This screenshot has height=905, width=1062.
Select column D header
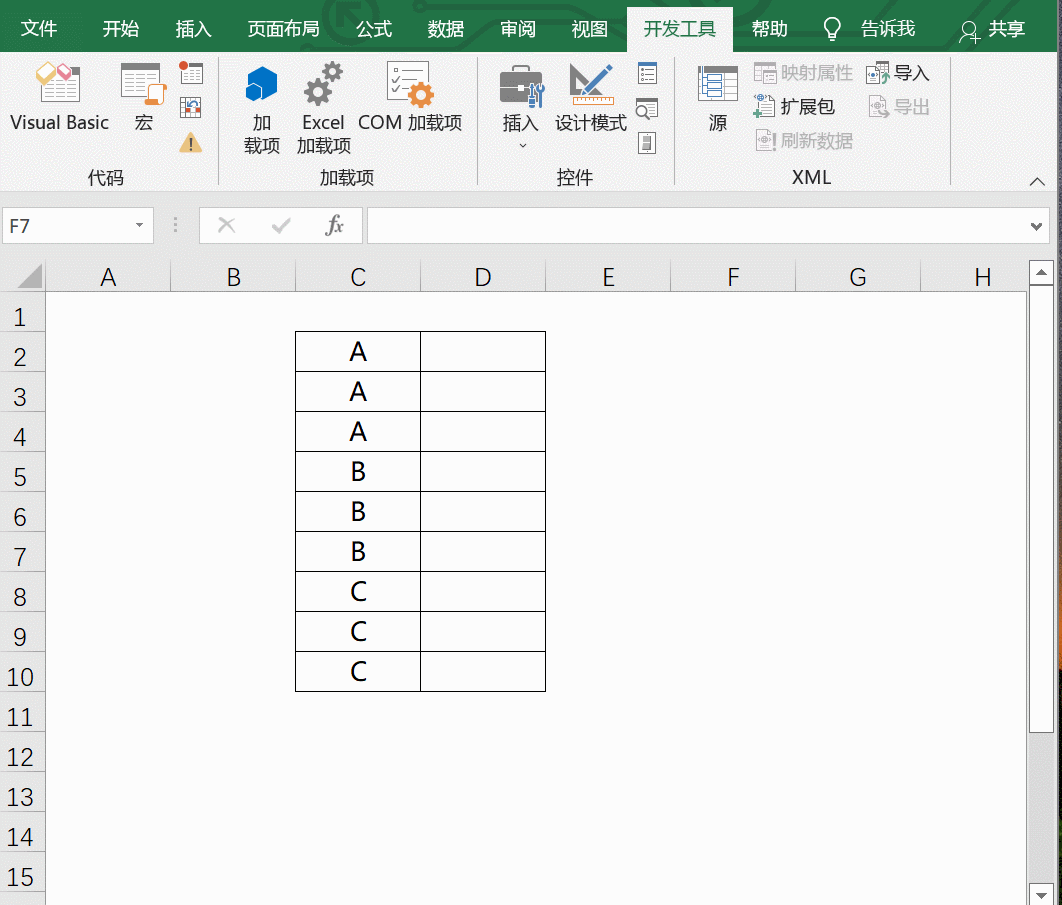pos(483,277)
